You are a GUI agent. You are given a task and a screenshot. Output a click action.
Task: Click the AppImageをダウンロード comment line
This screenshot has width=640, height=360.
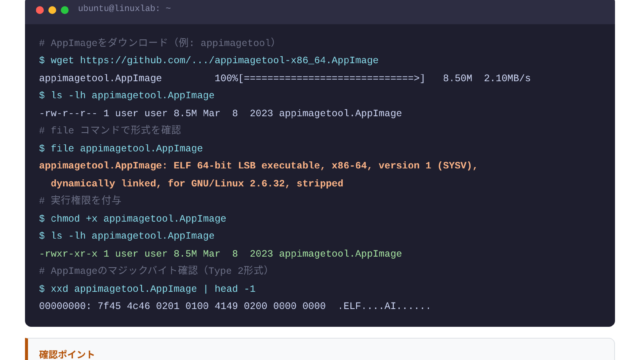pos(157,43)
